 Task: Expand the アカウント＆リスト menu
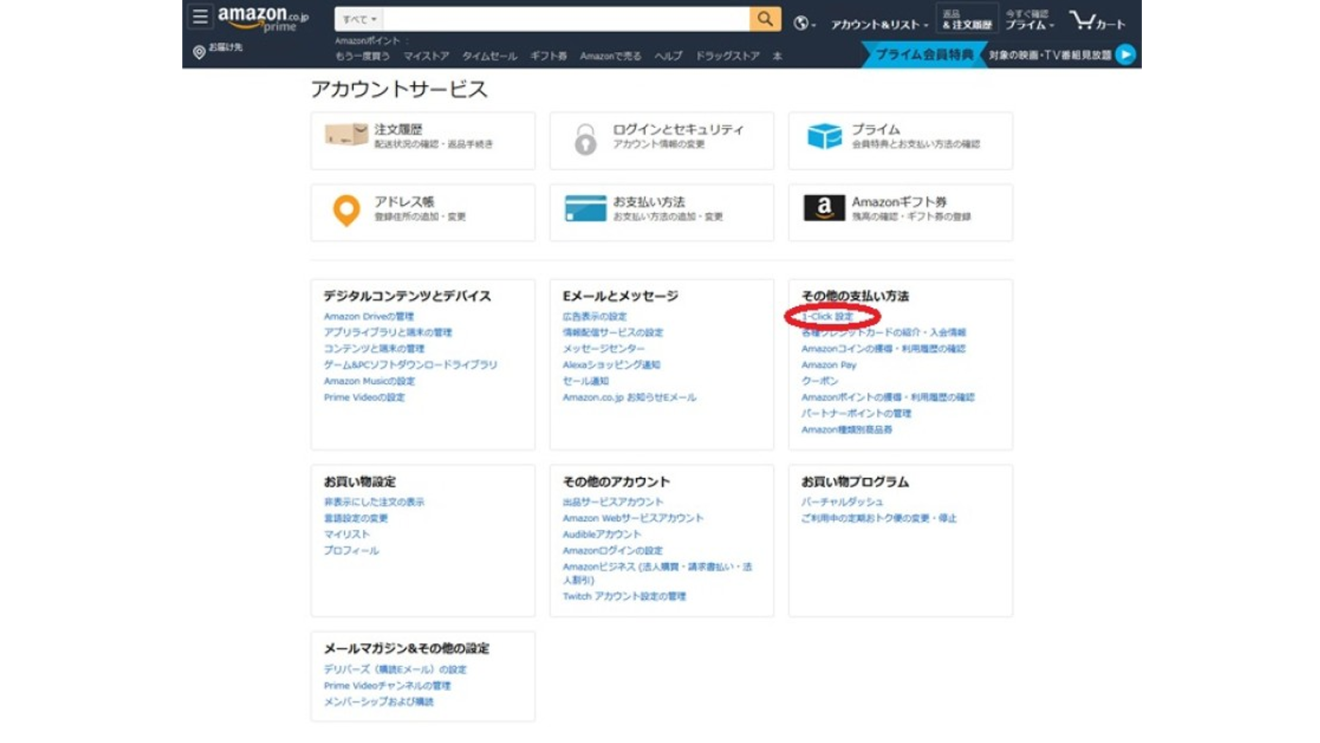pyautogui.click(x=879, y=24)
